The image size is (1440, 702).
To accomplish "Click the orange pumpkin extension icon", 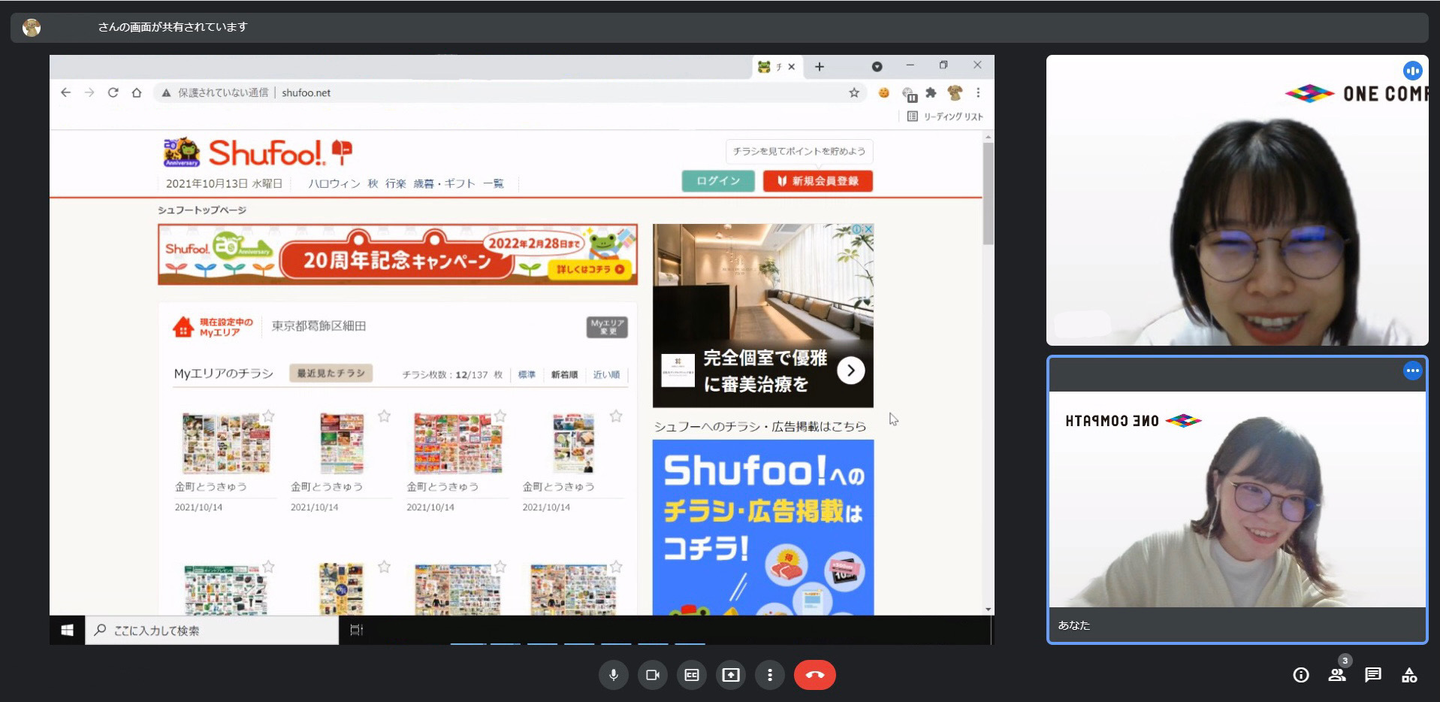I will click(x=884, y=92).
